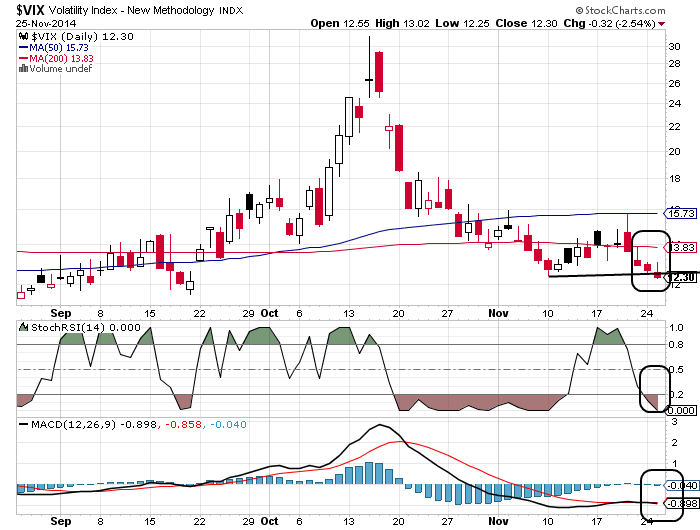Screen dimensions: 700x530
Task: Click the 25-Nov-2014 date label
Action: point(46,23)
